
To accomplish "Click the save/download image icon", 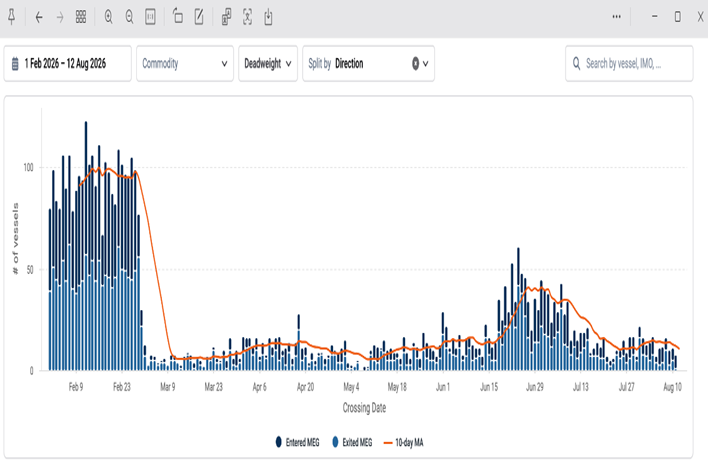I will [x=268, y=17].
